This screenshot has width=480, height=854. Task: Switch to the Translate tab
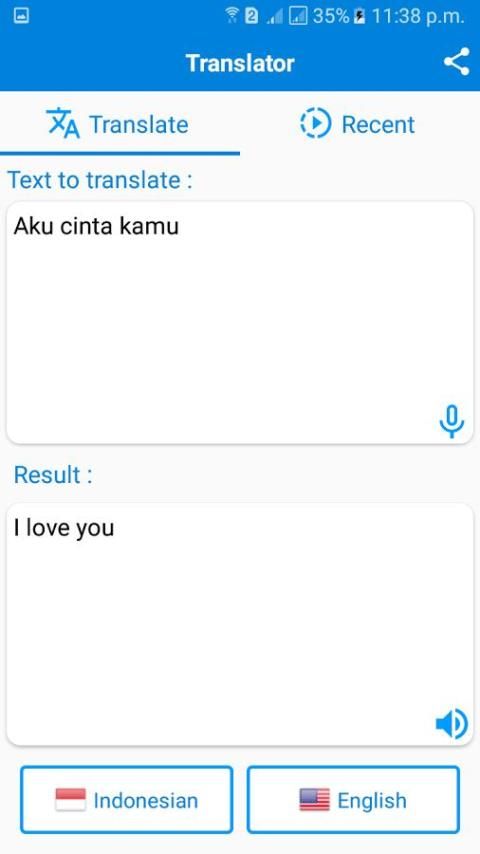pyautogui.click(x=120, y=124)
